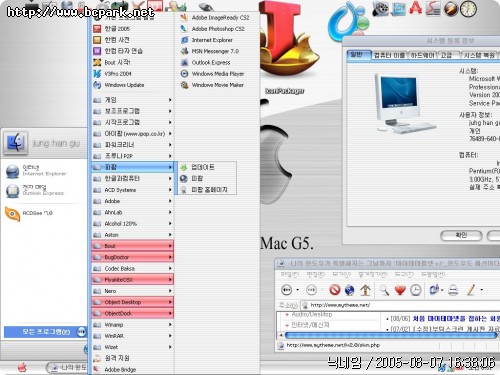This screenshot has width=500, height=375.
Task: Select the 피망 홈페이지 submenu item
Action: [x=207, y=190]
